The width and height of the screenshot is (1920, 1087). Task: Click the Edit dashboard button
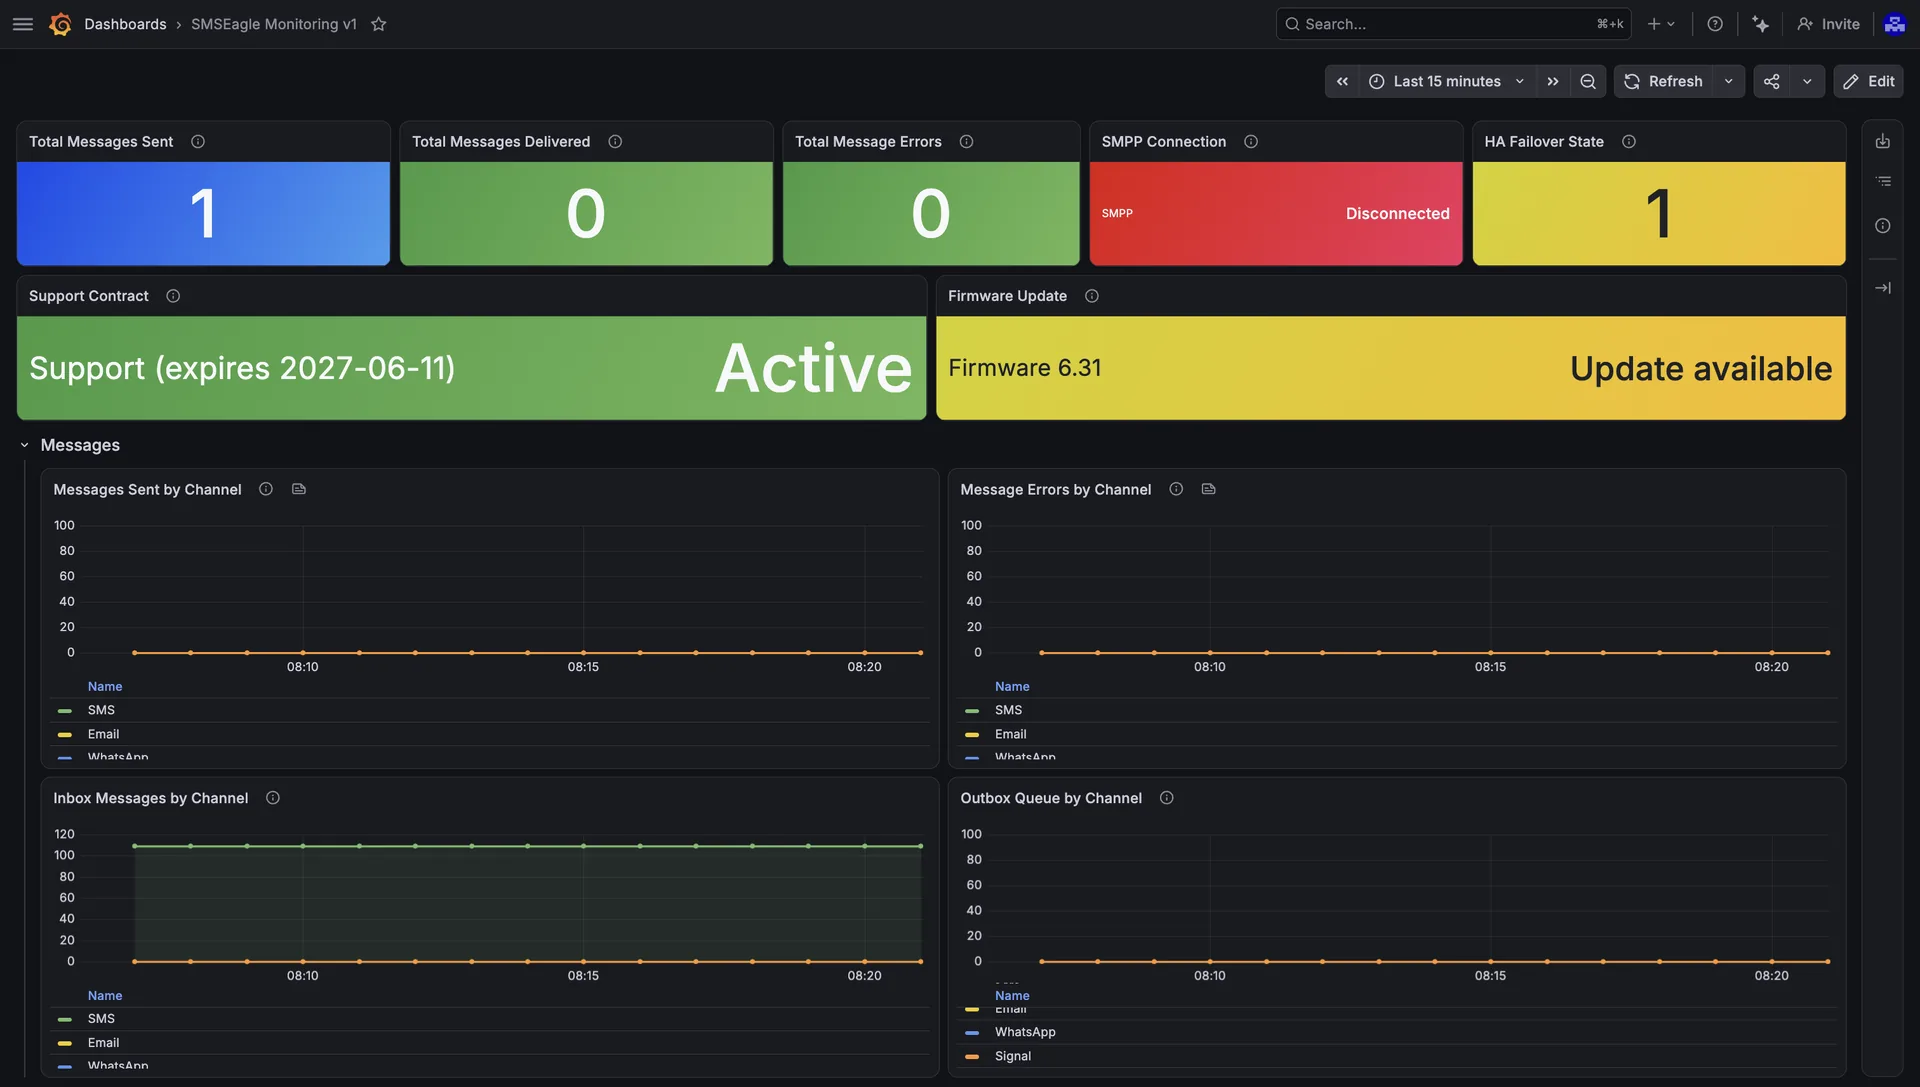click(1868, 82)
